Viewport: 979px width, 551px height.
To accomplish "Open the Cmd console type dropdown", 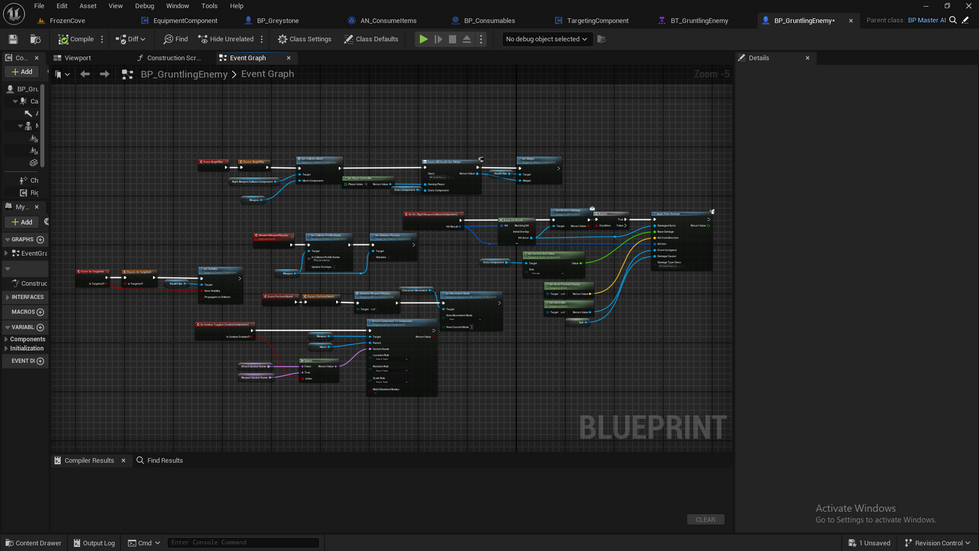I will pos(144,543).
